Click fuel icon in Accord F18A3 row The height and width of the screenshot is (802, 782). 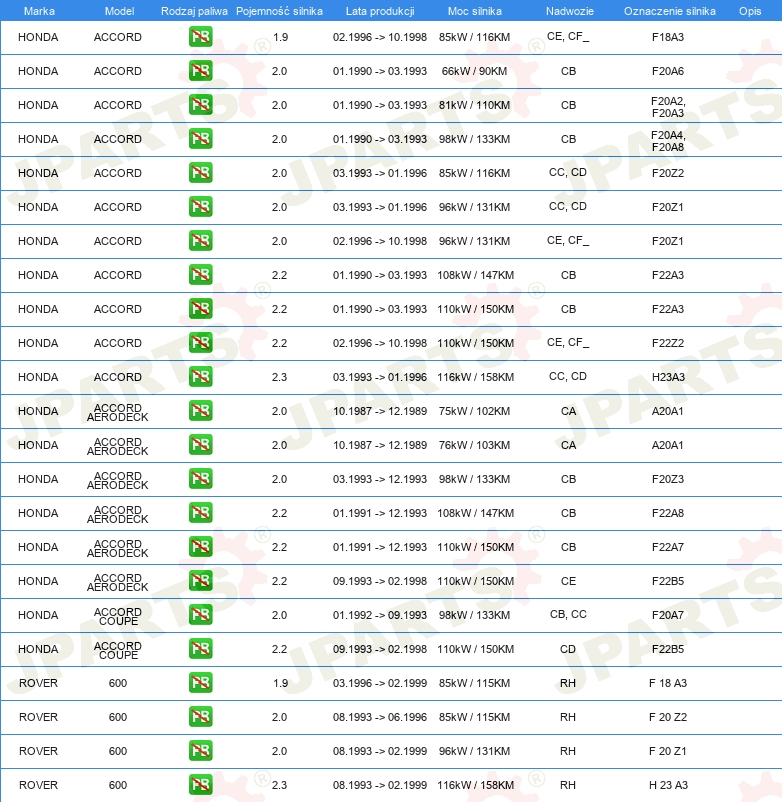pyautogui.click(x=200, y=37)
